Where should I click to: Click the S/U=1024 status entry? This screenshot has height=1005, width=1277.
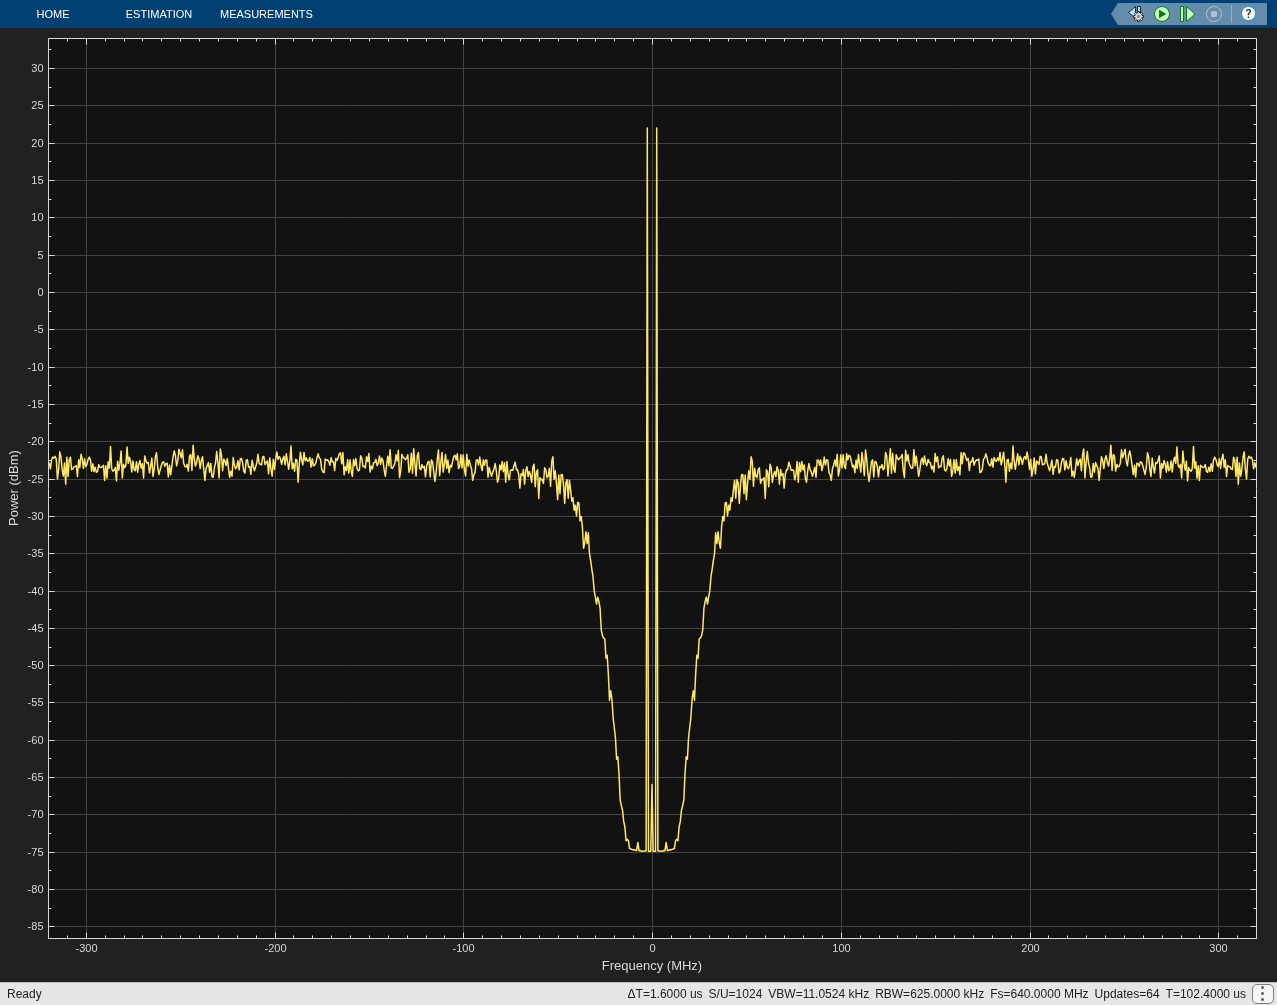tap(735, 994)
